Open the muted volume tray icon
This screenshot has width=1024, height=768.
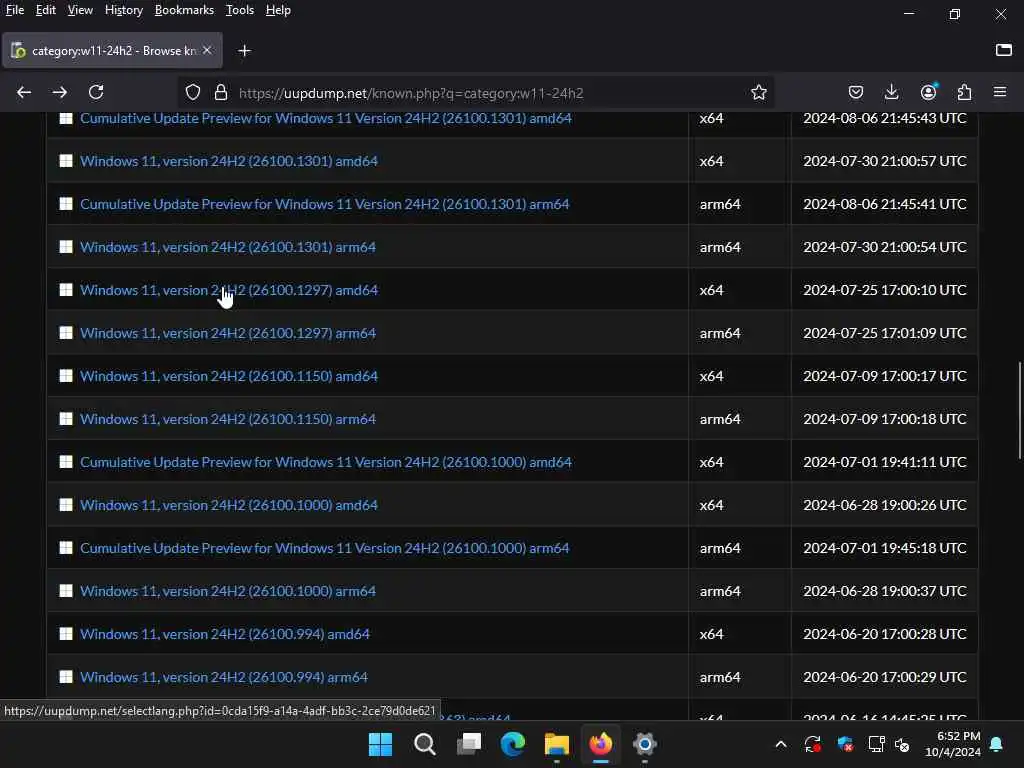click(903, 744)
